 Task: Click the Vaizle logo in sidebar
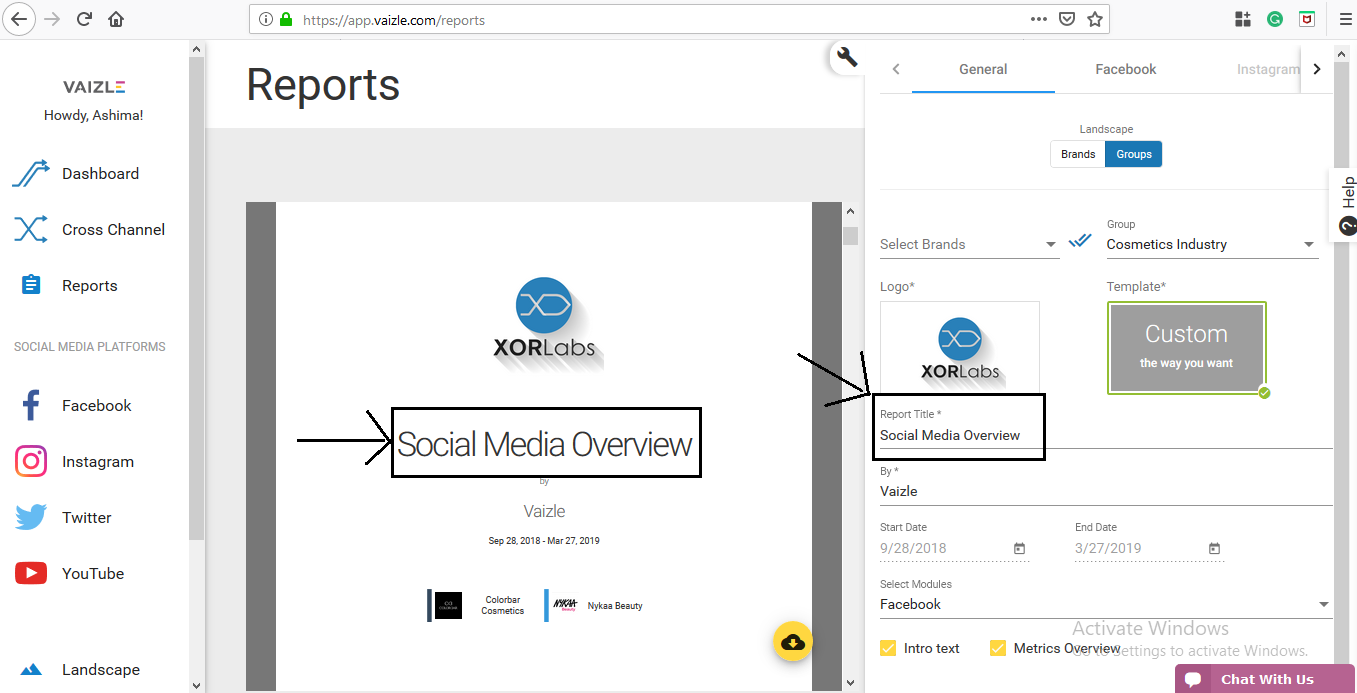tap(94, 87)
